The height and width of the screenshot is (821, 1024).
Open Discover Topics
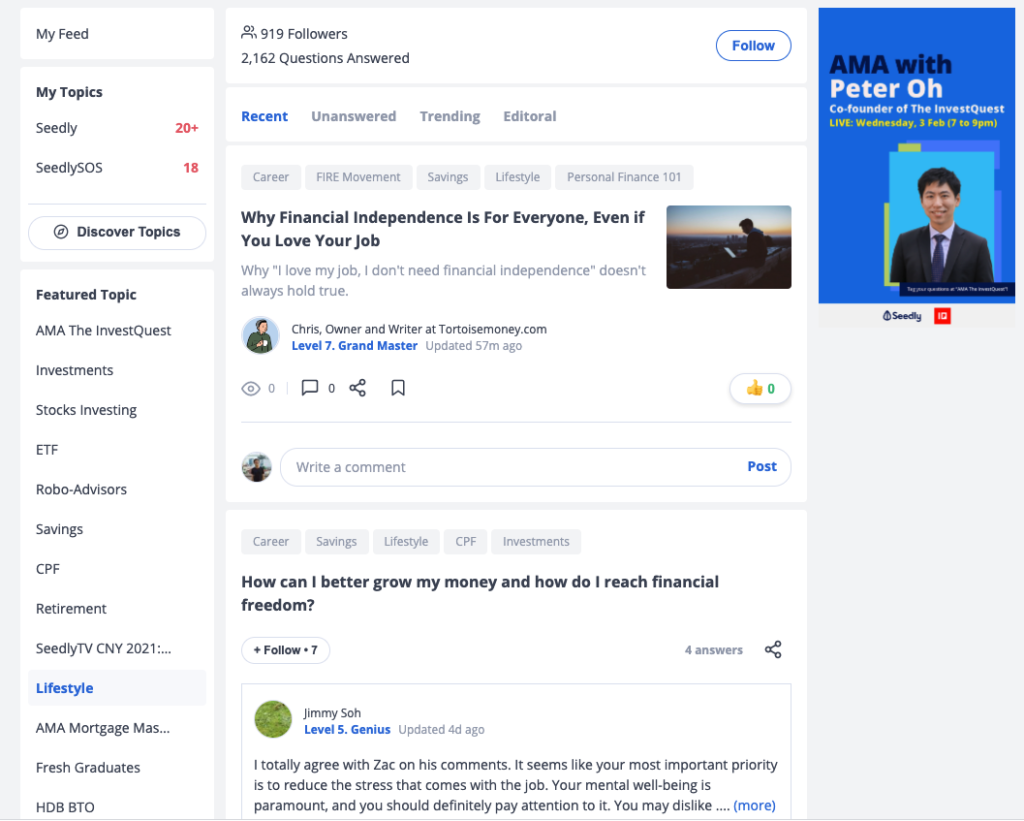(117, 233)
